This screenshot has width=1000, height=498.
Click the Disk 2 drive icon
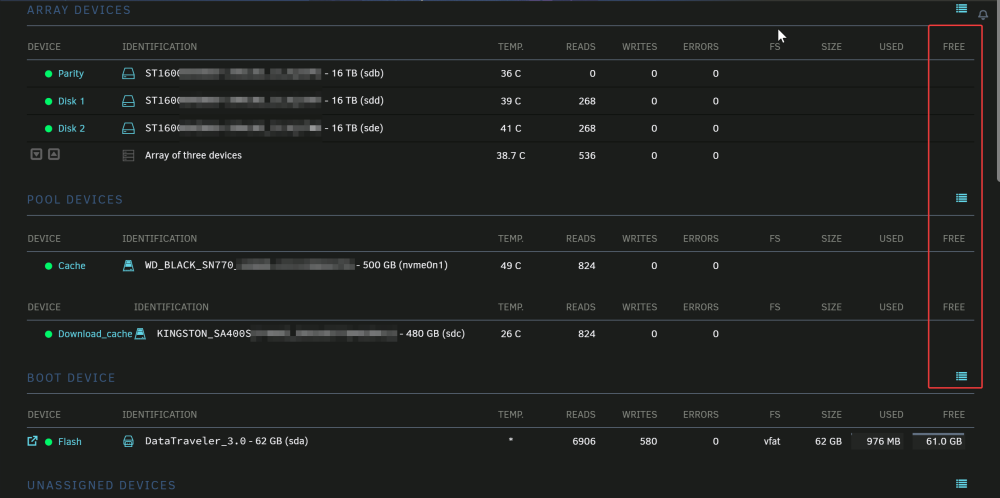128,129
